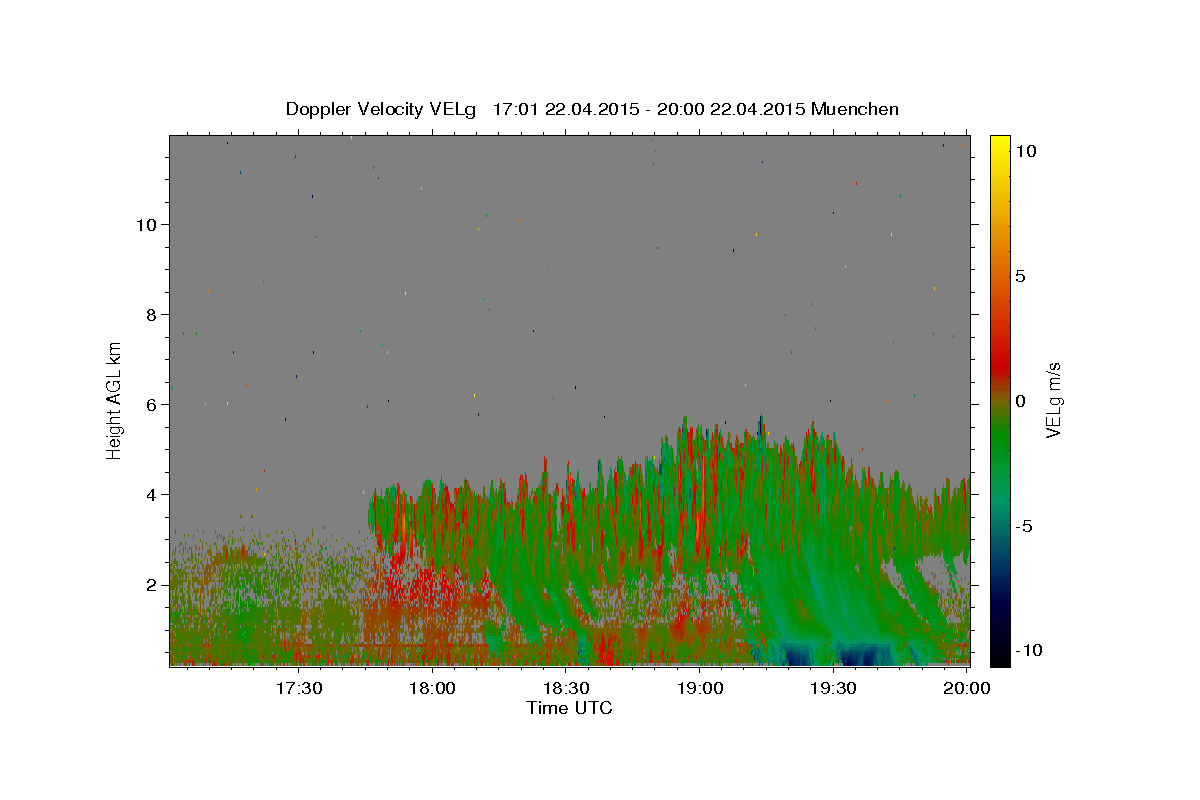Click the colorbar label '5'
This screenshot has width=1200, height=800.
(1020, 276)
